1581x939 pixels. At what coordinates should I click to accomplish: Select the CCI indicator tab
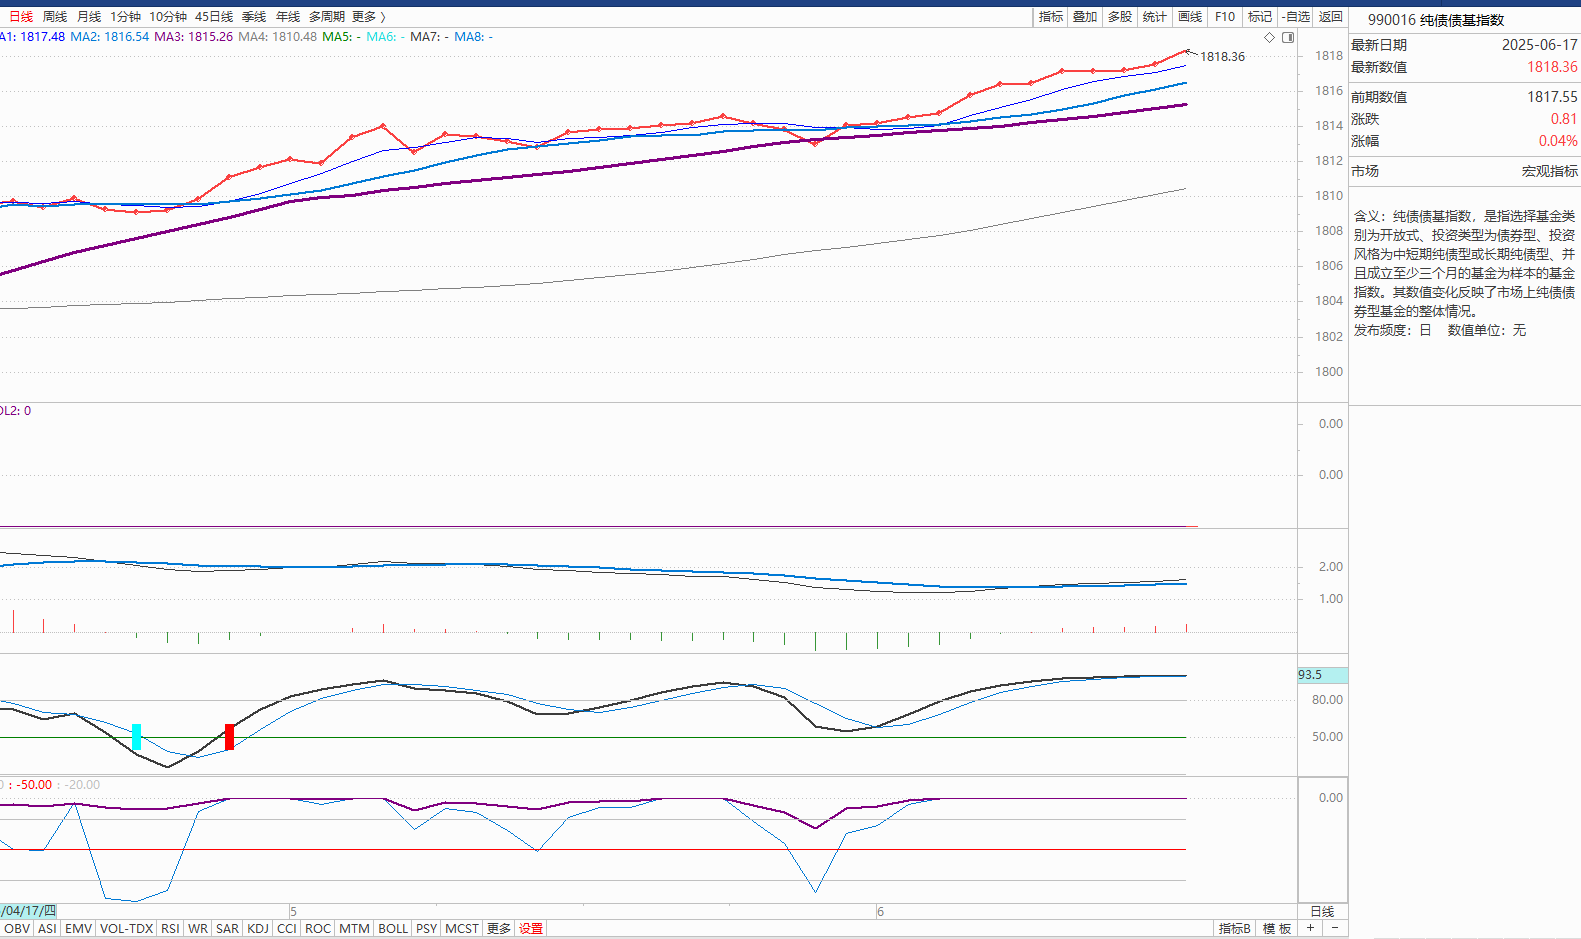[287, 929]
